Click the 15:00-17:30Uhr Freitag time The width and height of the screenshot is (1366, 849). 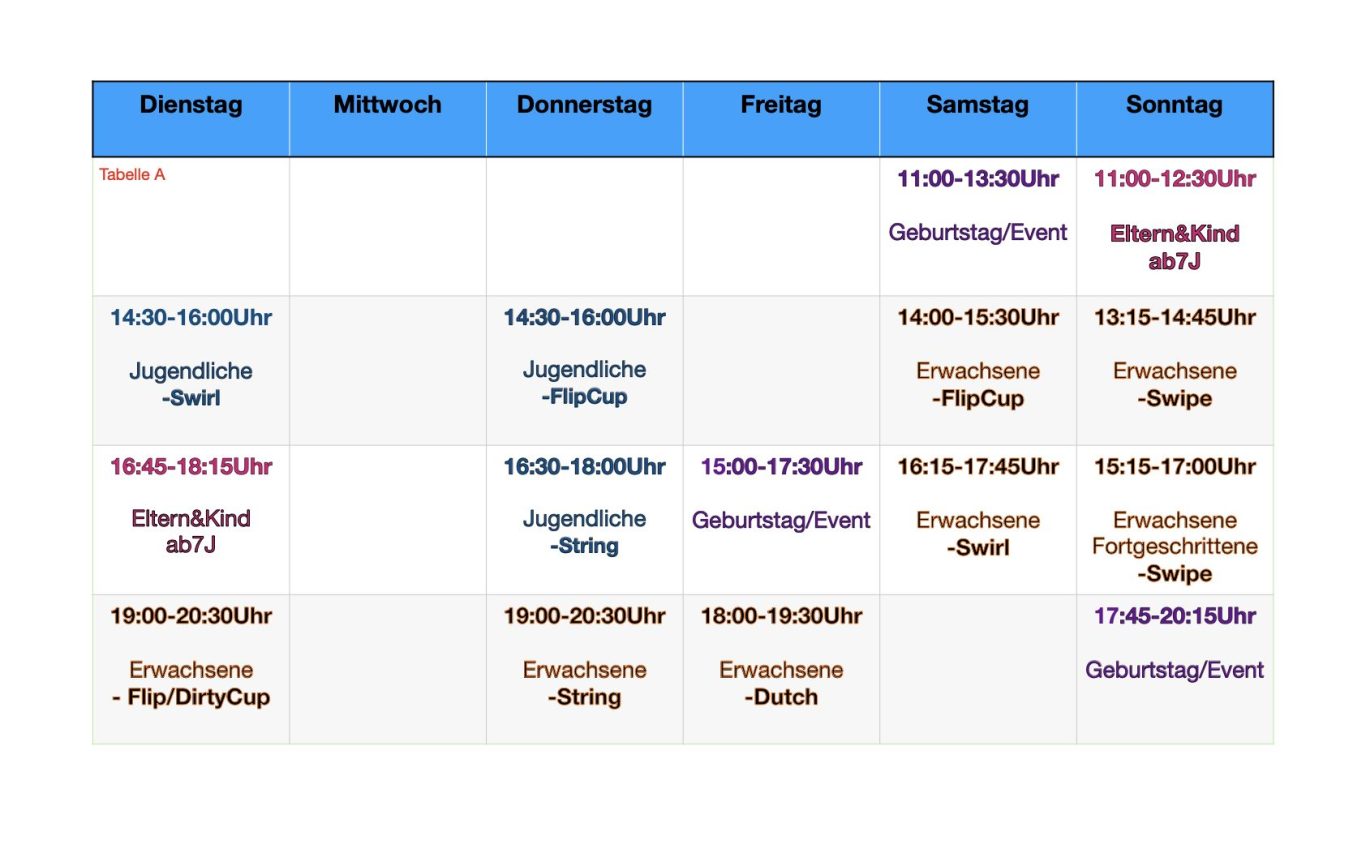pyautogui.click(x=781, y=467)
